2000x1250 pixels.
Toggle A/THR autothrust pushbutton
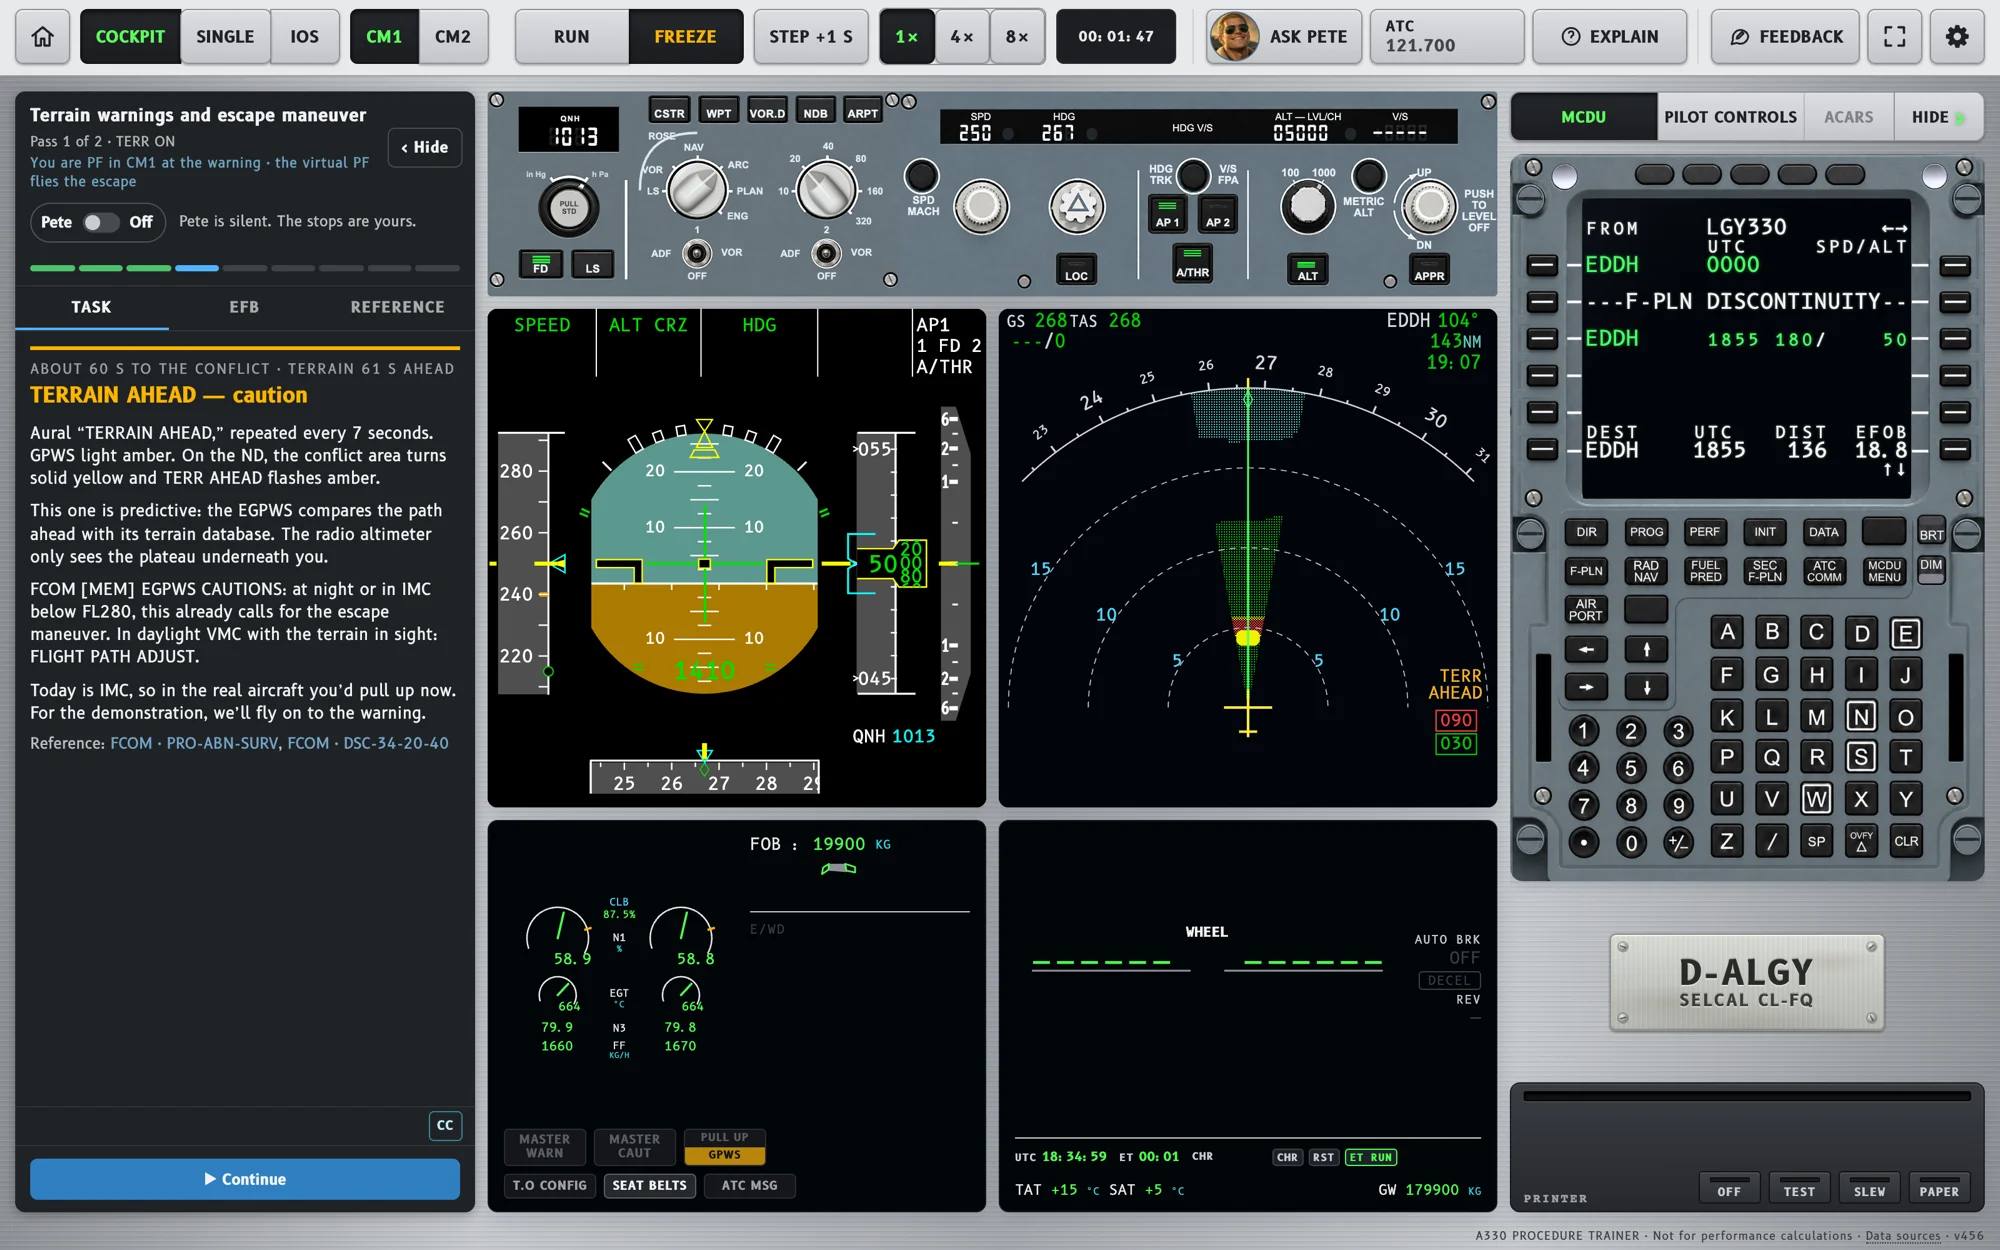[1192, 264]
